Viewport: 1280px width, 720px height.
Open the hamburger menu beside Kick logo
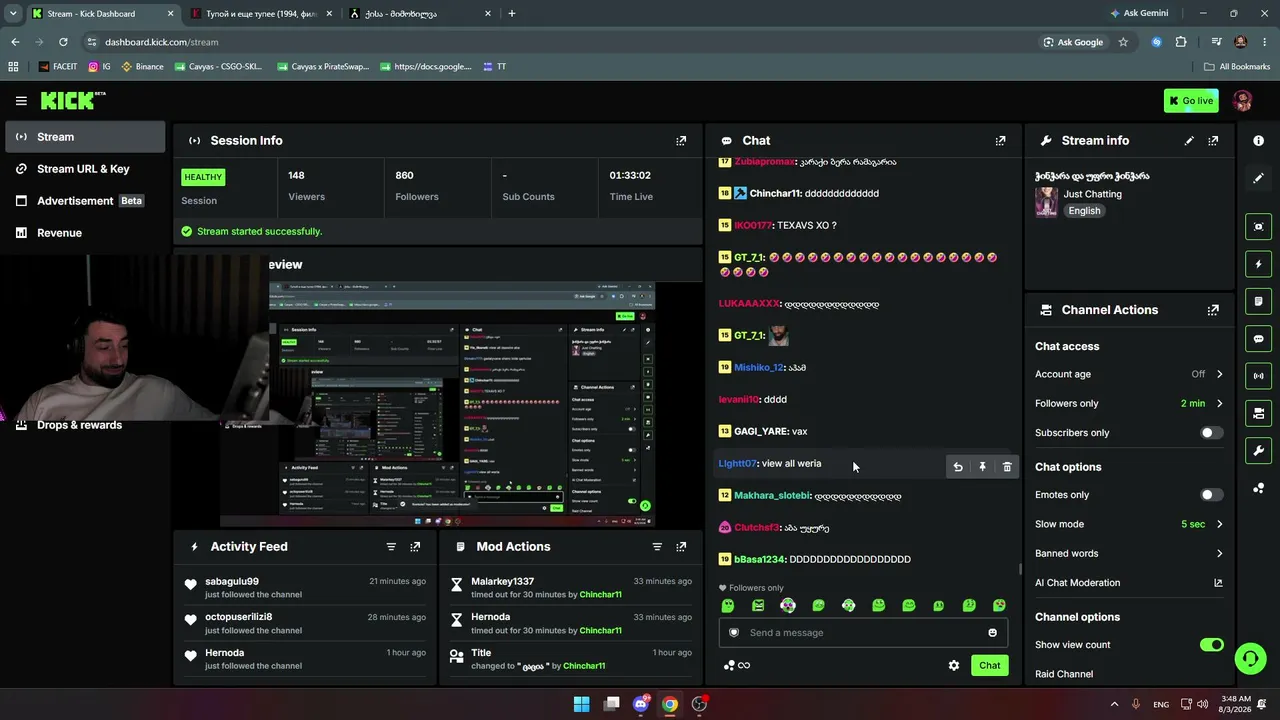pyautogui.click(x=21, y=101)
